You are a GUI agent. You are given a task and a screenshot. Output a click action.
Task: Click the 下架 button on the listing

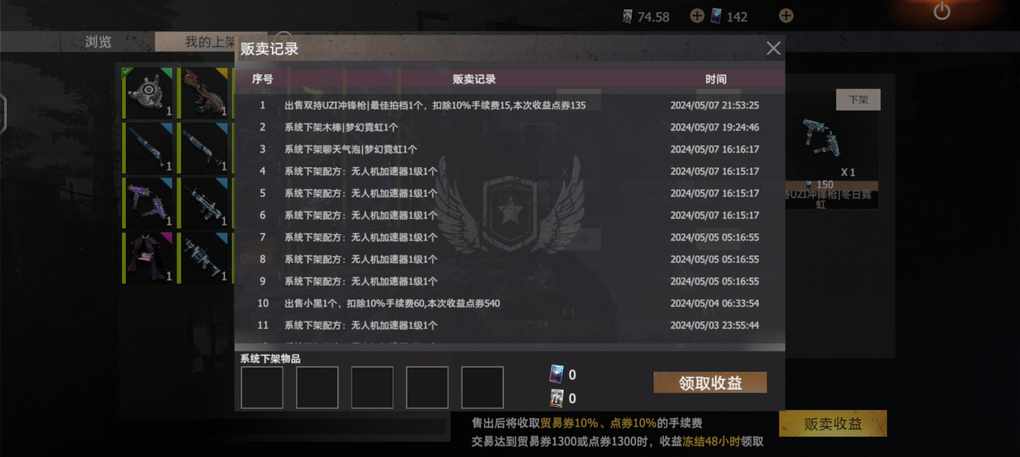[x=858, y=99]
